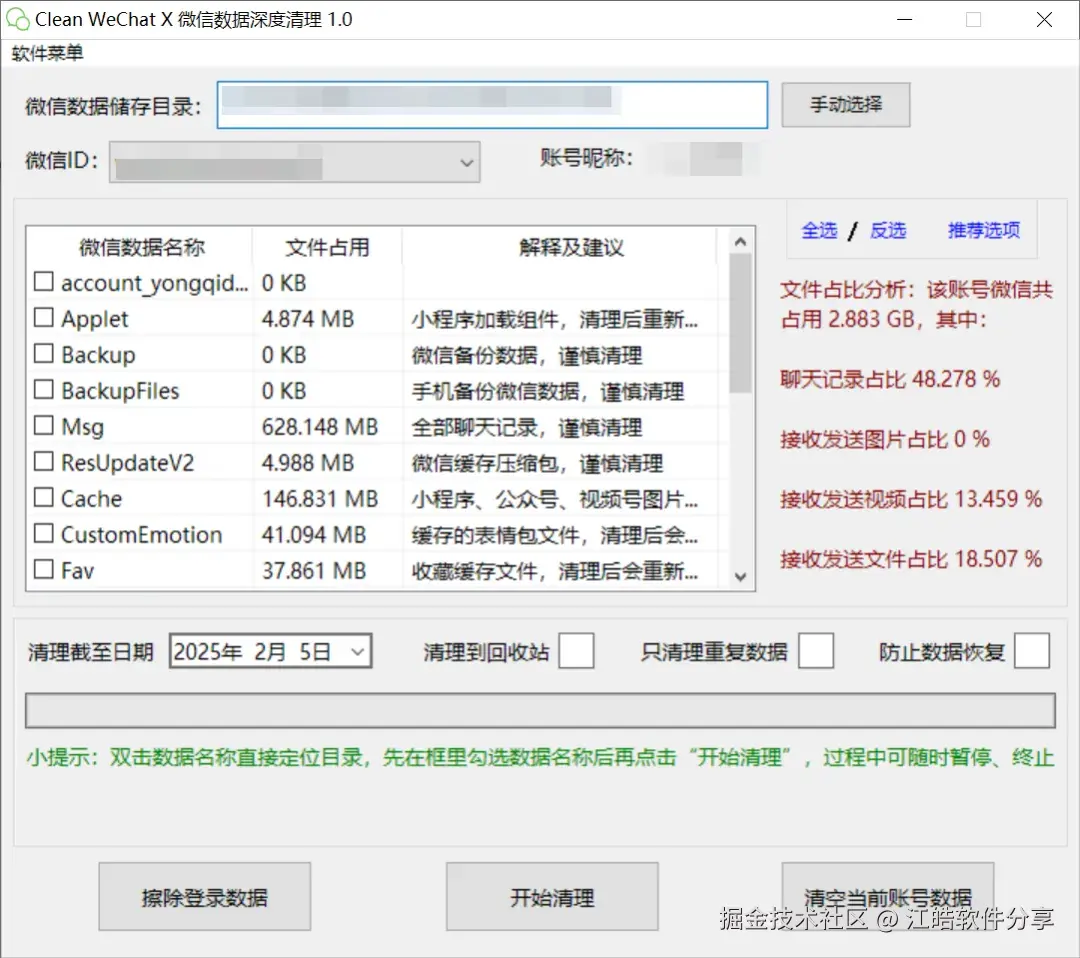This screenshot has height=958, width=1080.
Task: Click the 微信数据名称 column header
Action: [141, 247]
